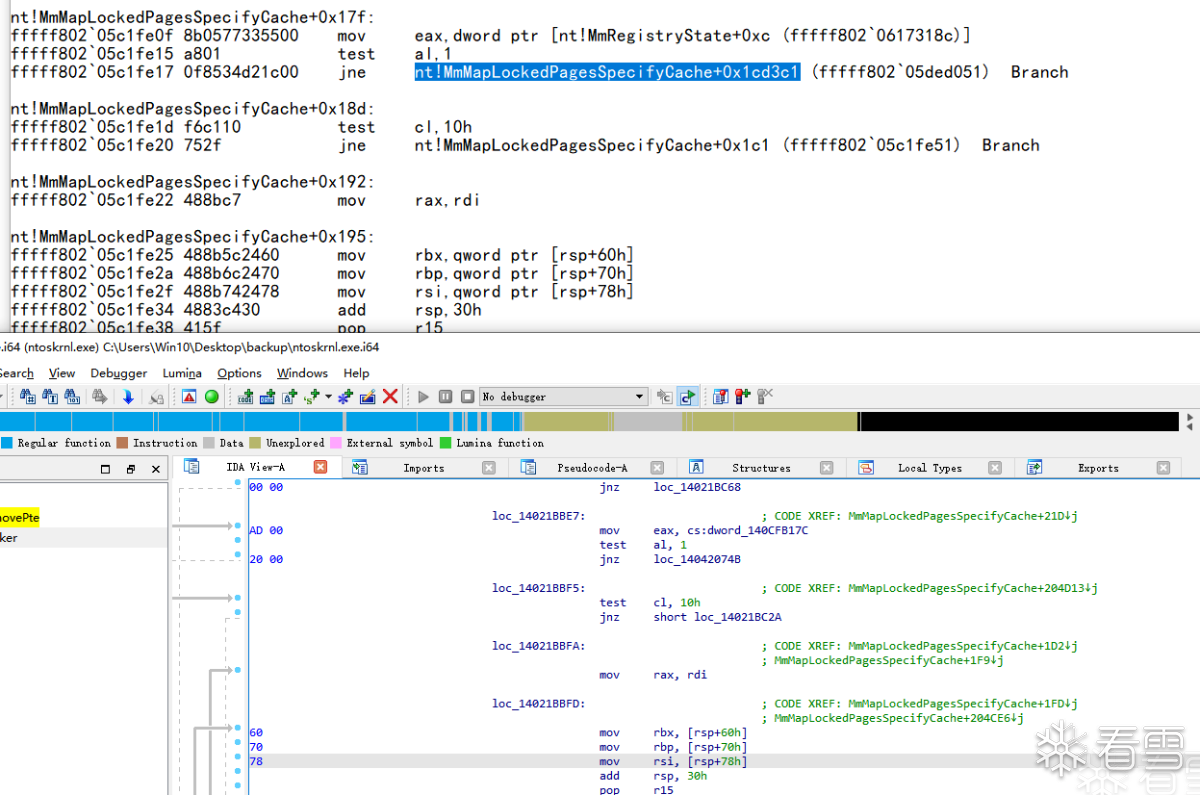Open the Lumina menu
This screenshot has height=795, width=1200.
click(x=182, y=373)
